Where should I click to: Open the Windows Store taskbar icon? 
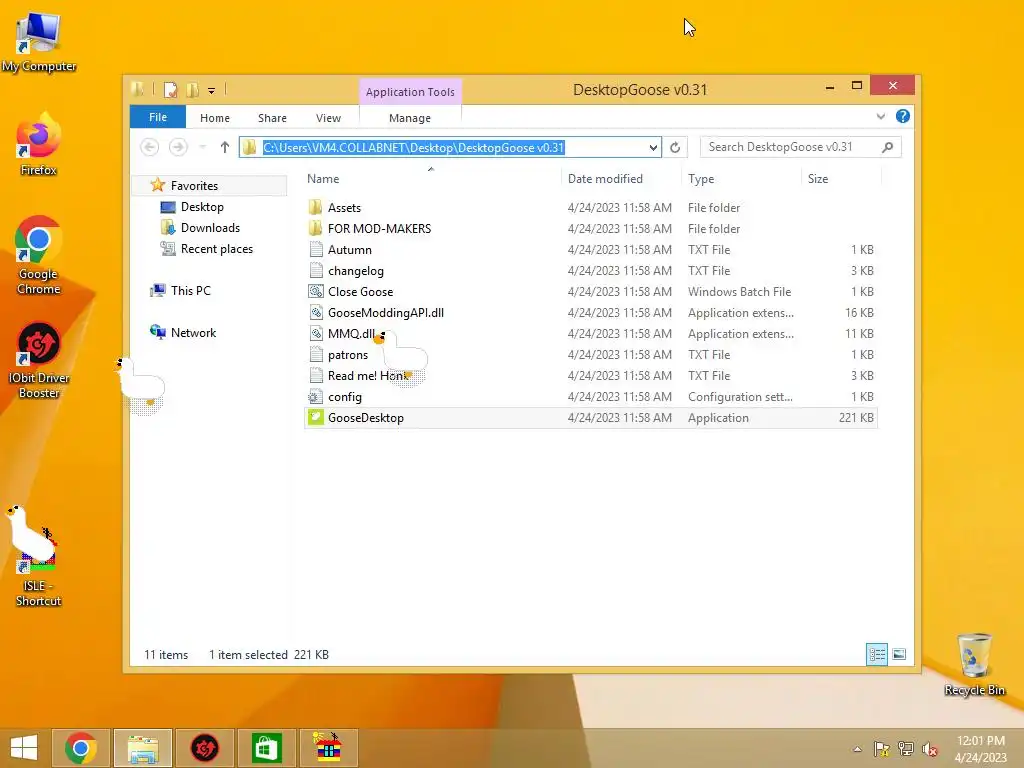pos(266,748)
